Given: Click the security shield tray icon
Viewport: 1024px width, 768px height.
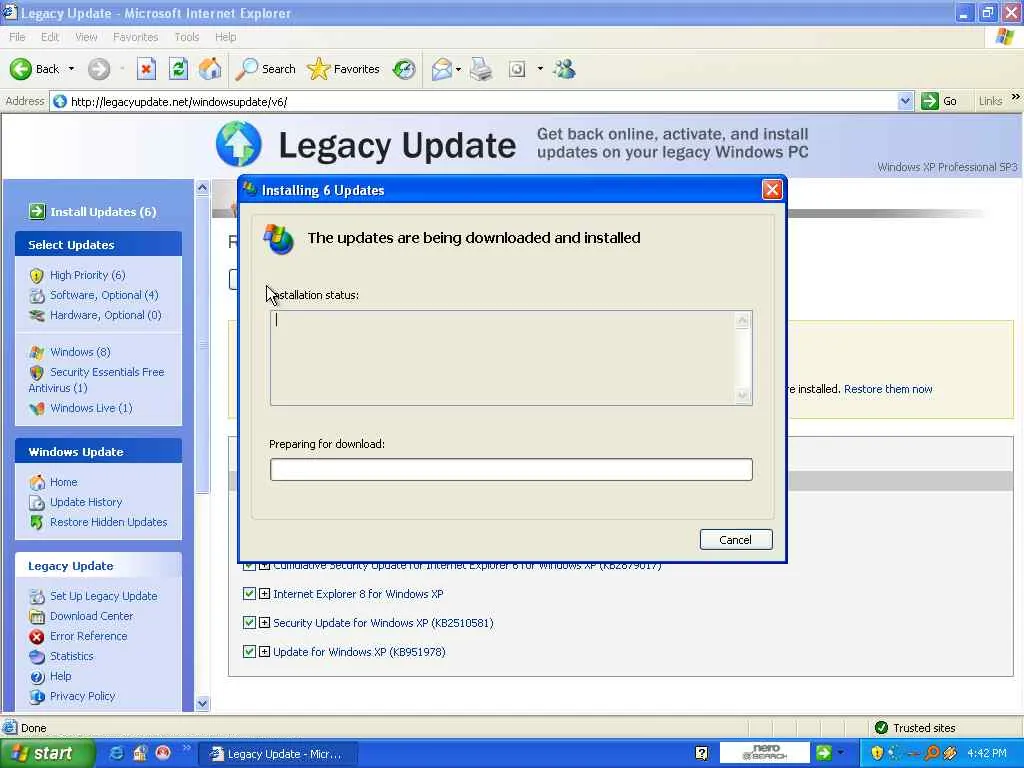Looking at the screenshot, I should (x=877, y=753).
